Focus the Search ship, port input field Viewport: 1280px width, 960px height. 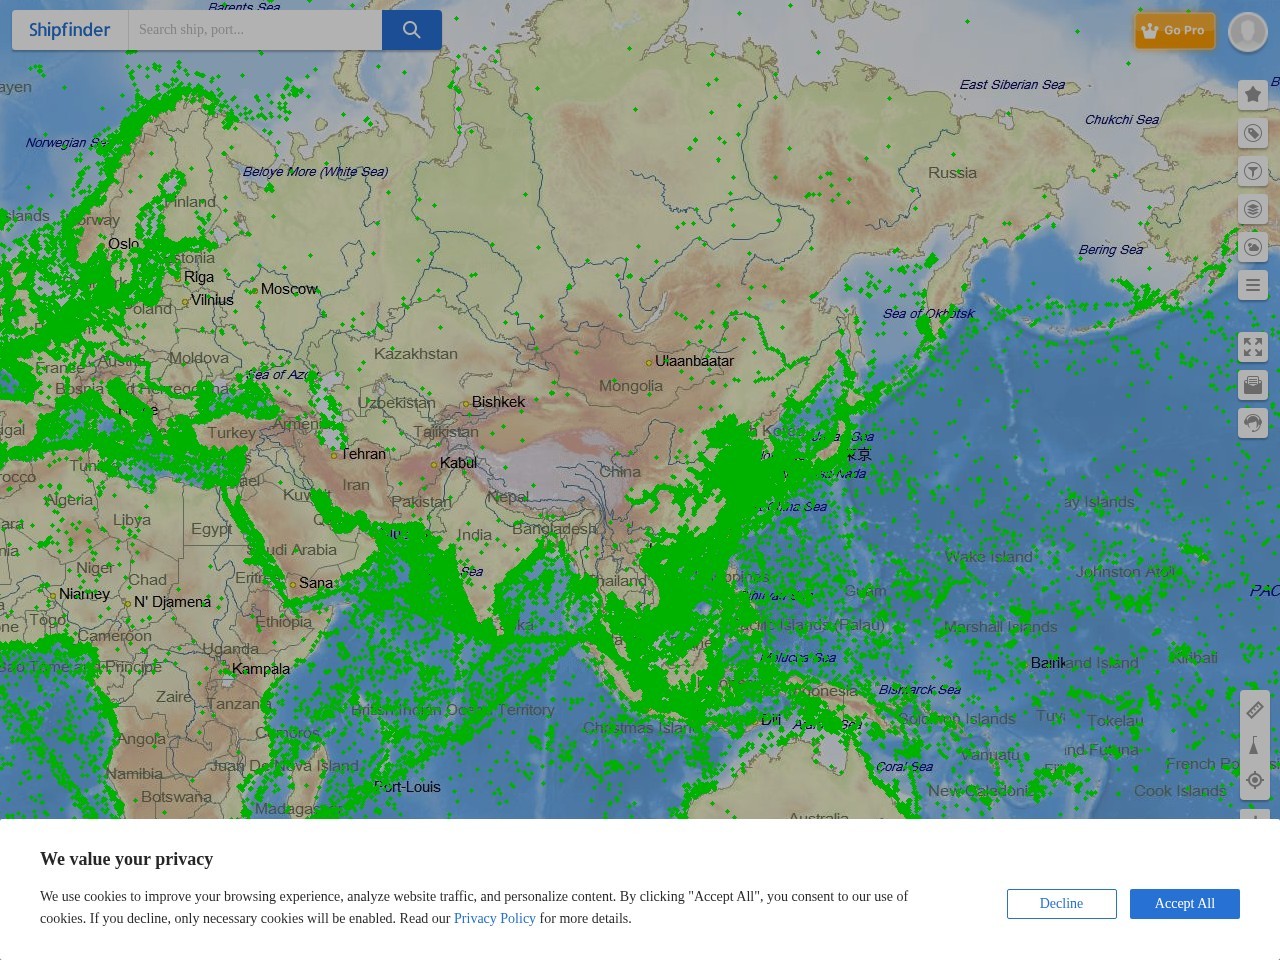click(255, 30)
